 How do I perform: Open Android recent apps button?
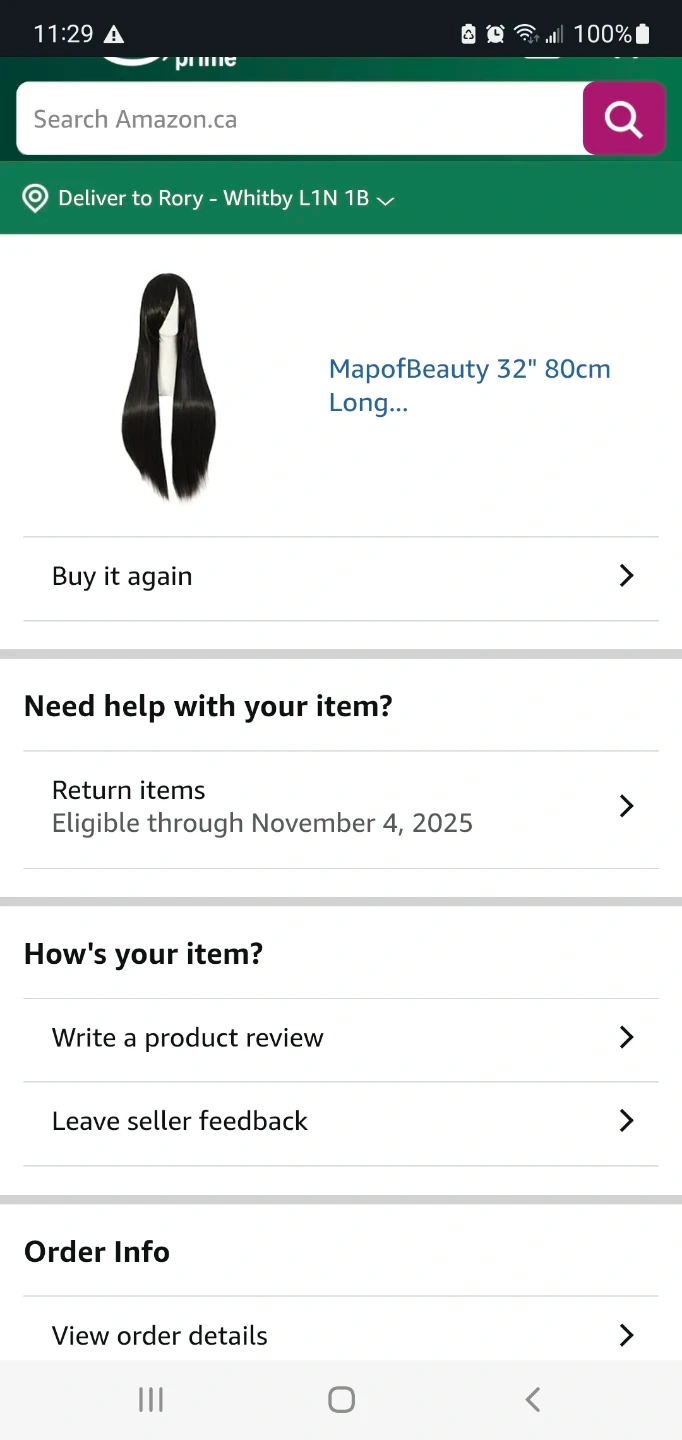tap(151, 1400)
